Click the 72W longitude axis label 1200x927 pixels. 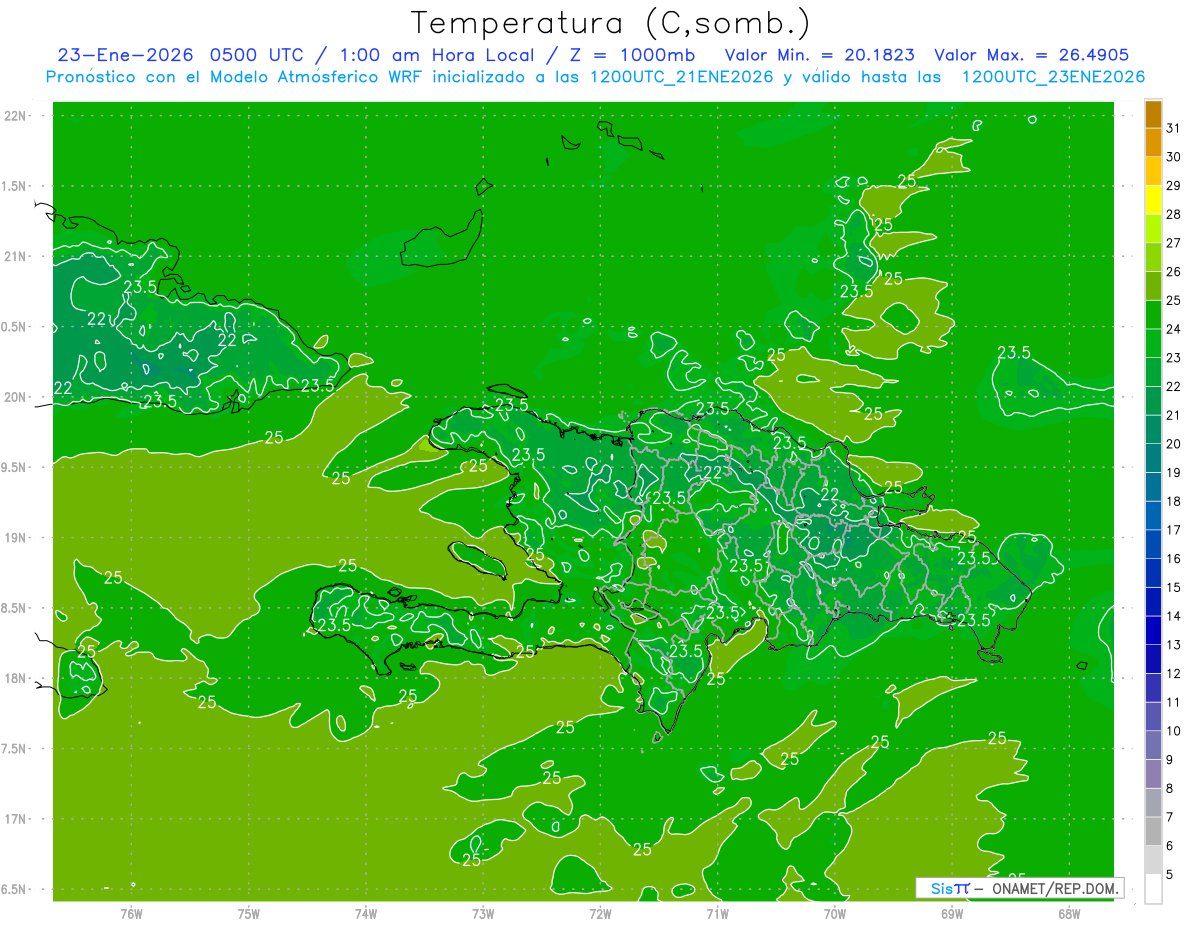[600, 913]
